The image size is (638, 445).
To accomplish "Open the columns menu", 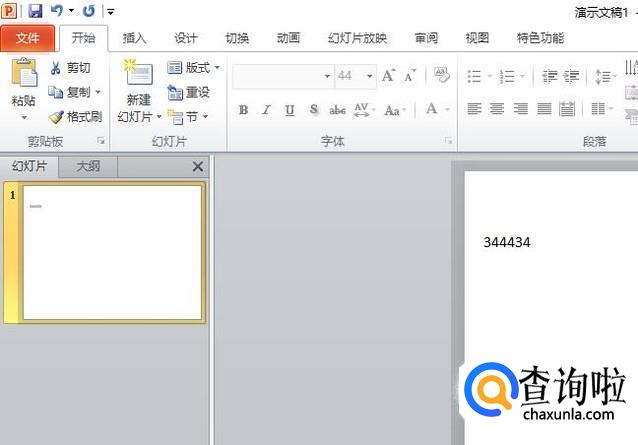I will click(601, 109).
